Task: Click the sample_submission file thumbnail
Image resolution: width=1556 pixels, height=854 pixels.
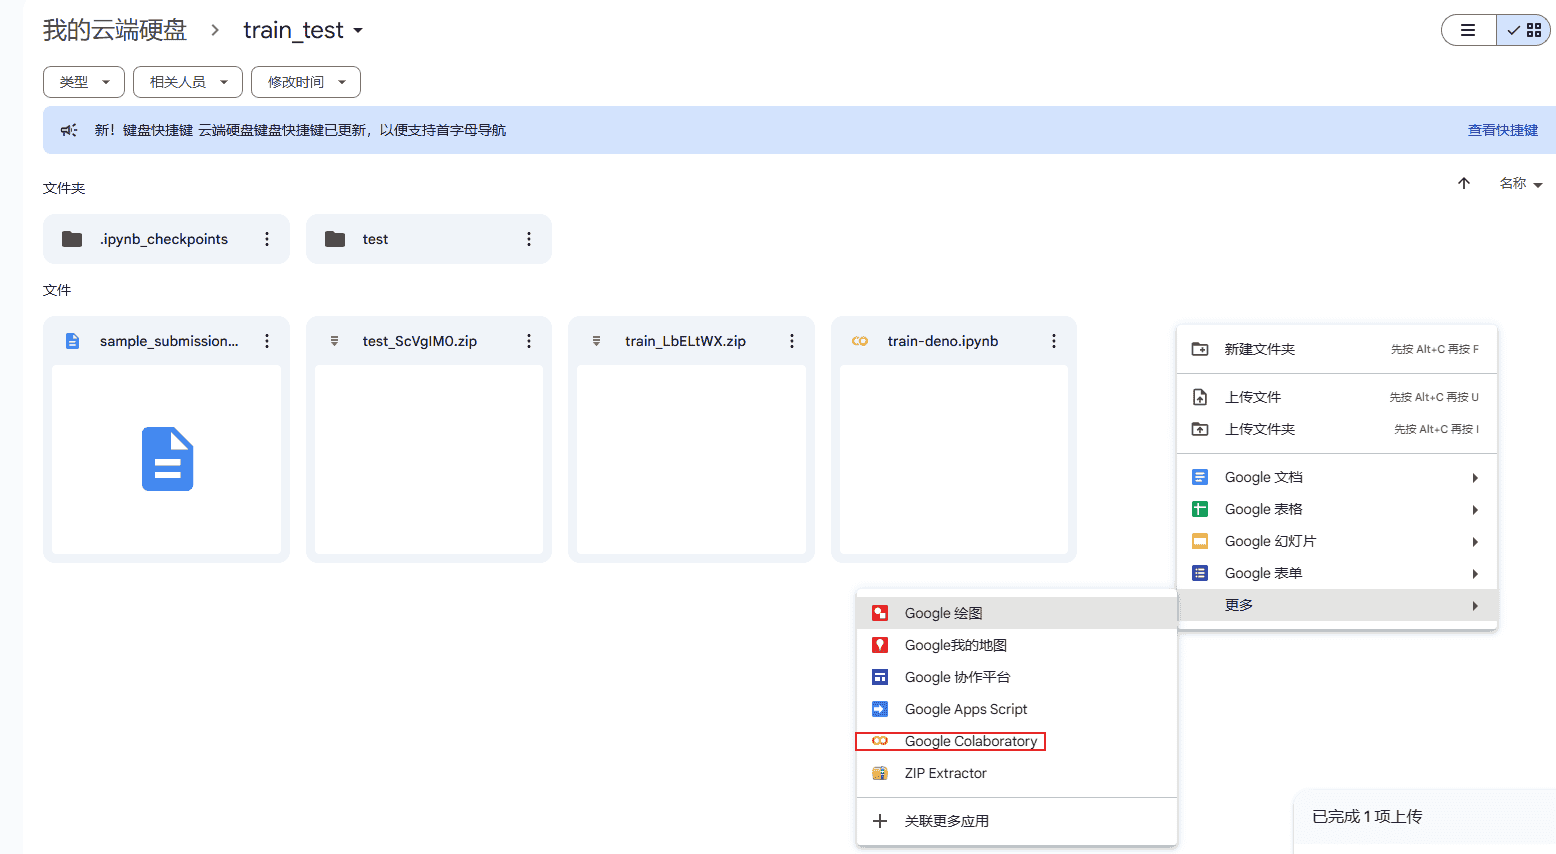Action: (166, 458)
